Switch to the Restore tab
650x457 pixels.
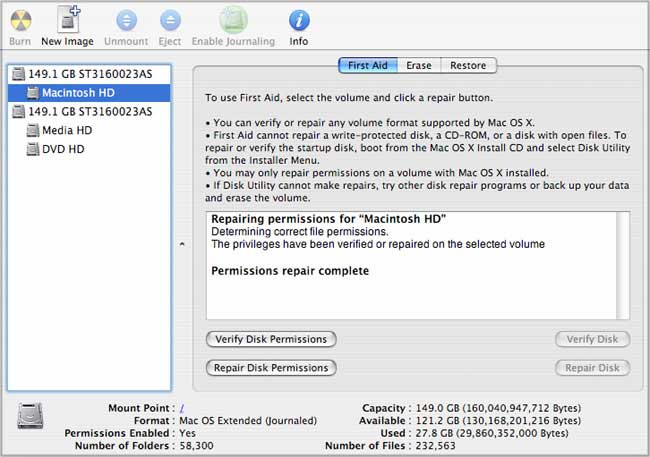coord(468,66)
